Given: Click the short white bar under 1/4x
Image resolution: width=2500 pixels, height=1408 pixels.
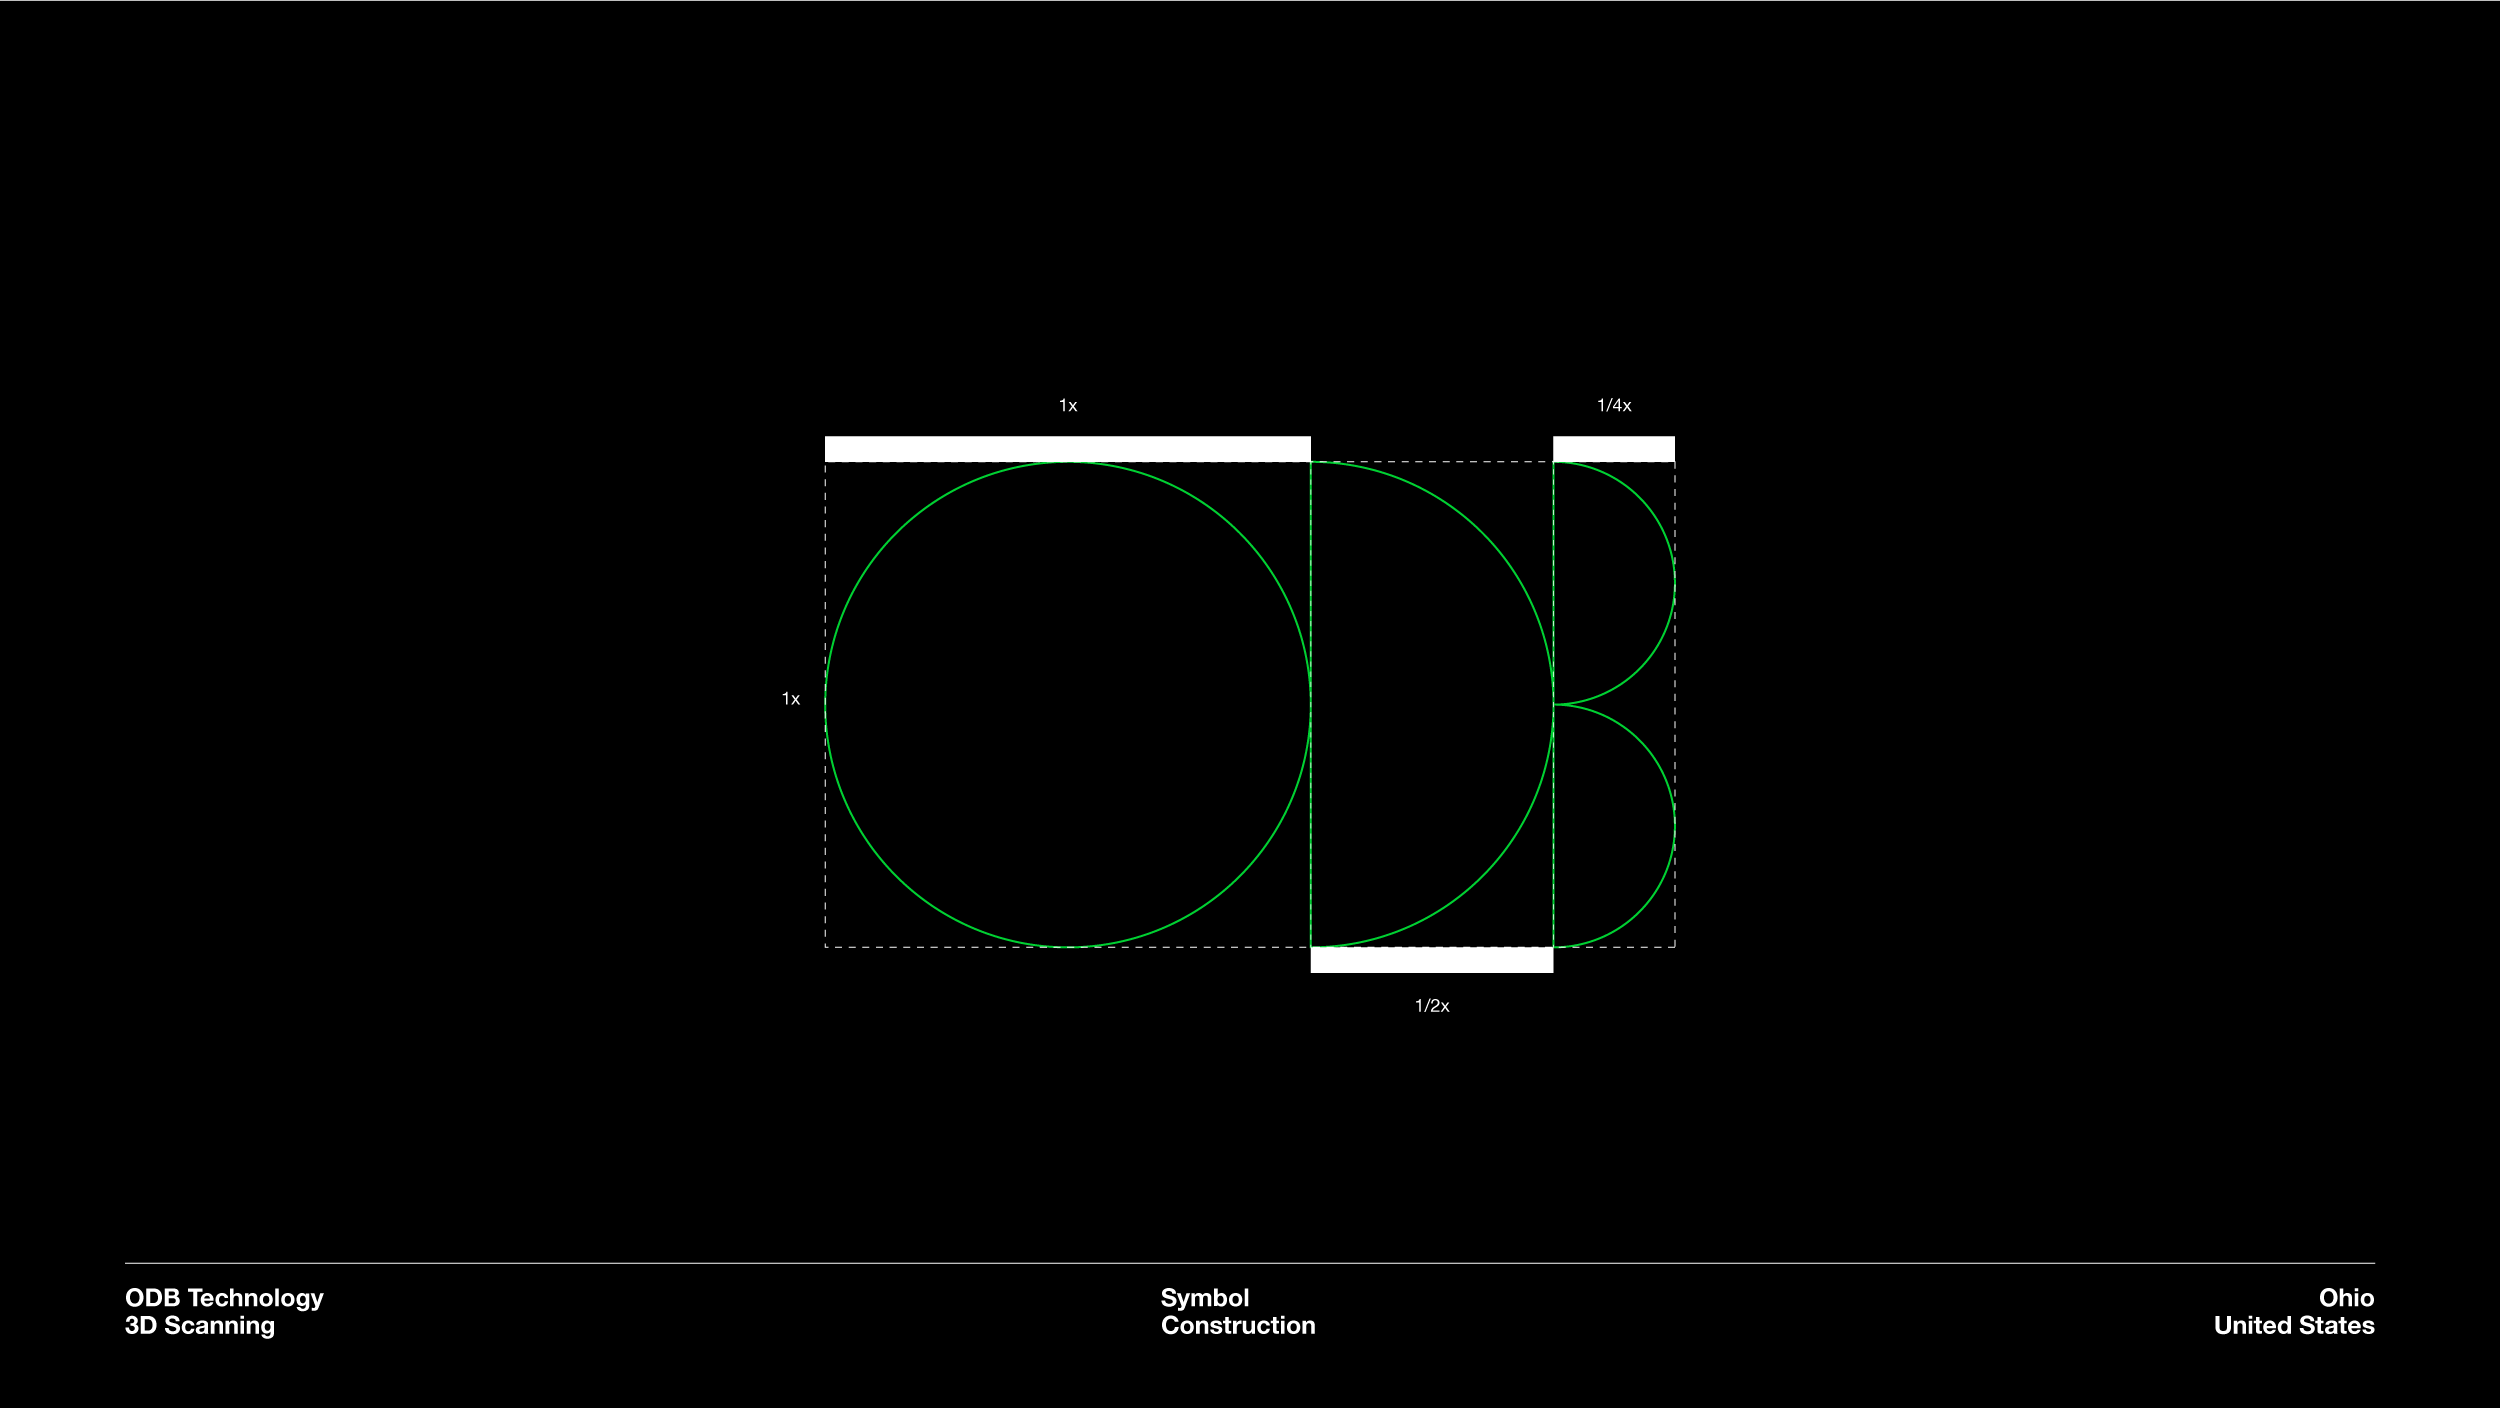Looking at the screenshot, I should coord(1613,449).
